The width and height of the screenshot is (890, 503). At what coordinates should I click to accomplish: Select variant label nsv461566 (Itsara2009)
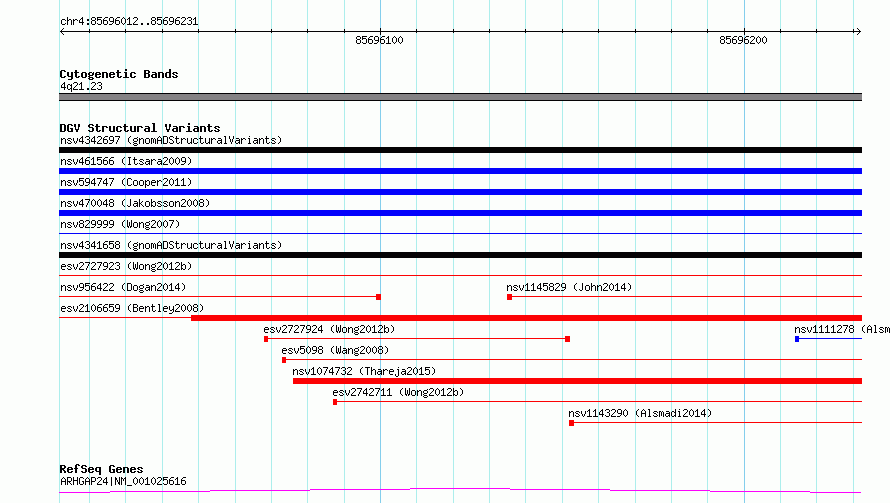pos(126,161)
